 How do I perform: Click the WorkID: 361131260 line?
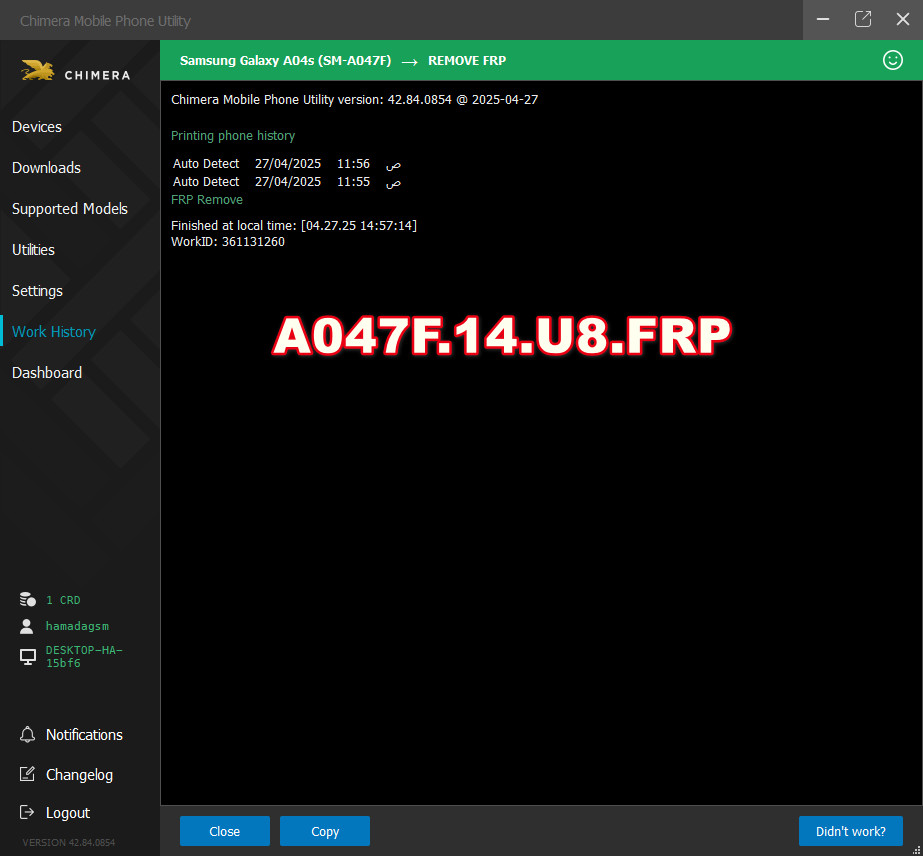[x=228, y=242]
